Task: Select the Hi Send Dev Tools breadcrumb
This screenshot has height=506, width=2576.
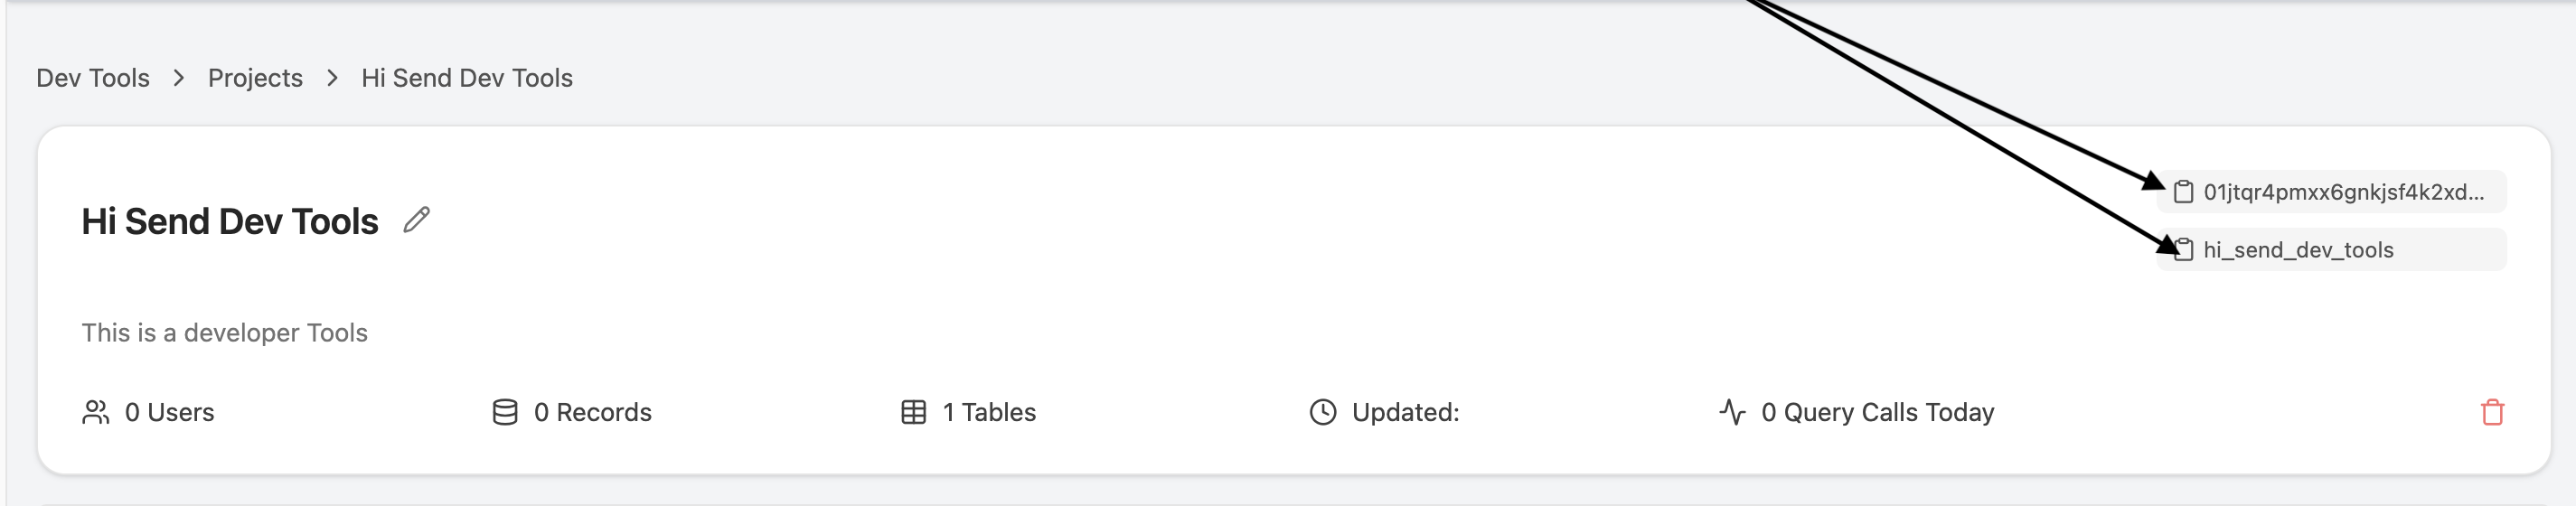Action: 467,78
